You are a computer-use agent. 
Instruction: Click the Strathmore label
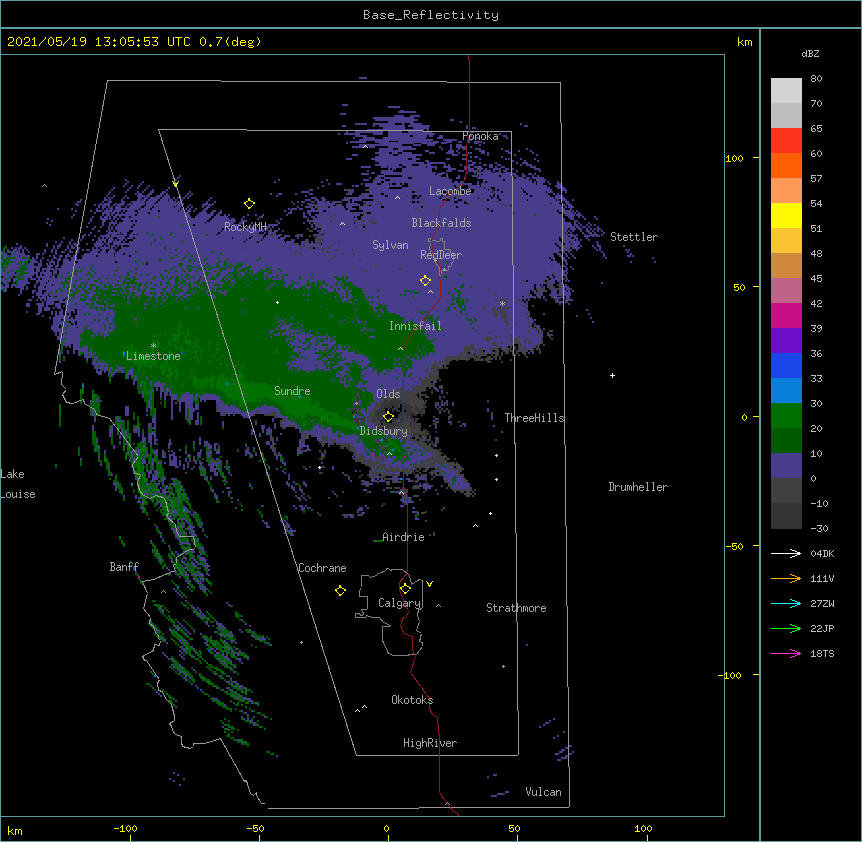516,608
